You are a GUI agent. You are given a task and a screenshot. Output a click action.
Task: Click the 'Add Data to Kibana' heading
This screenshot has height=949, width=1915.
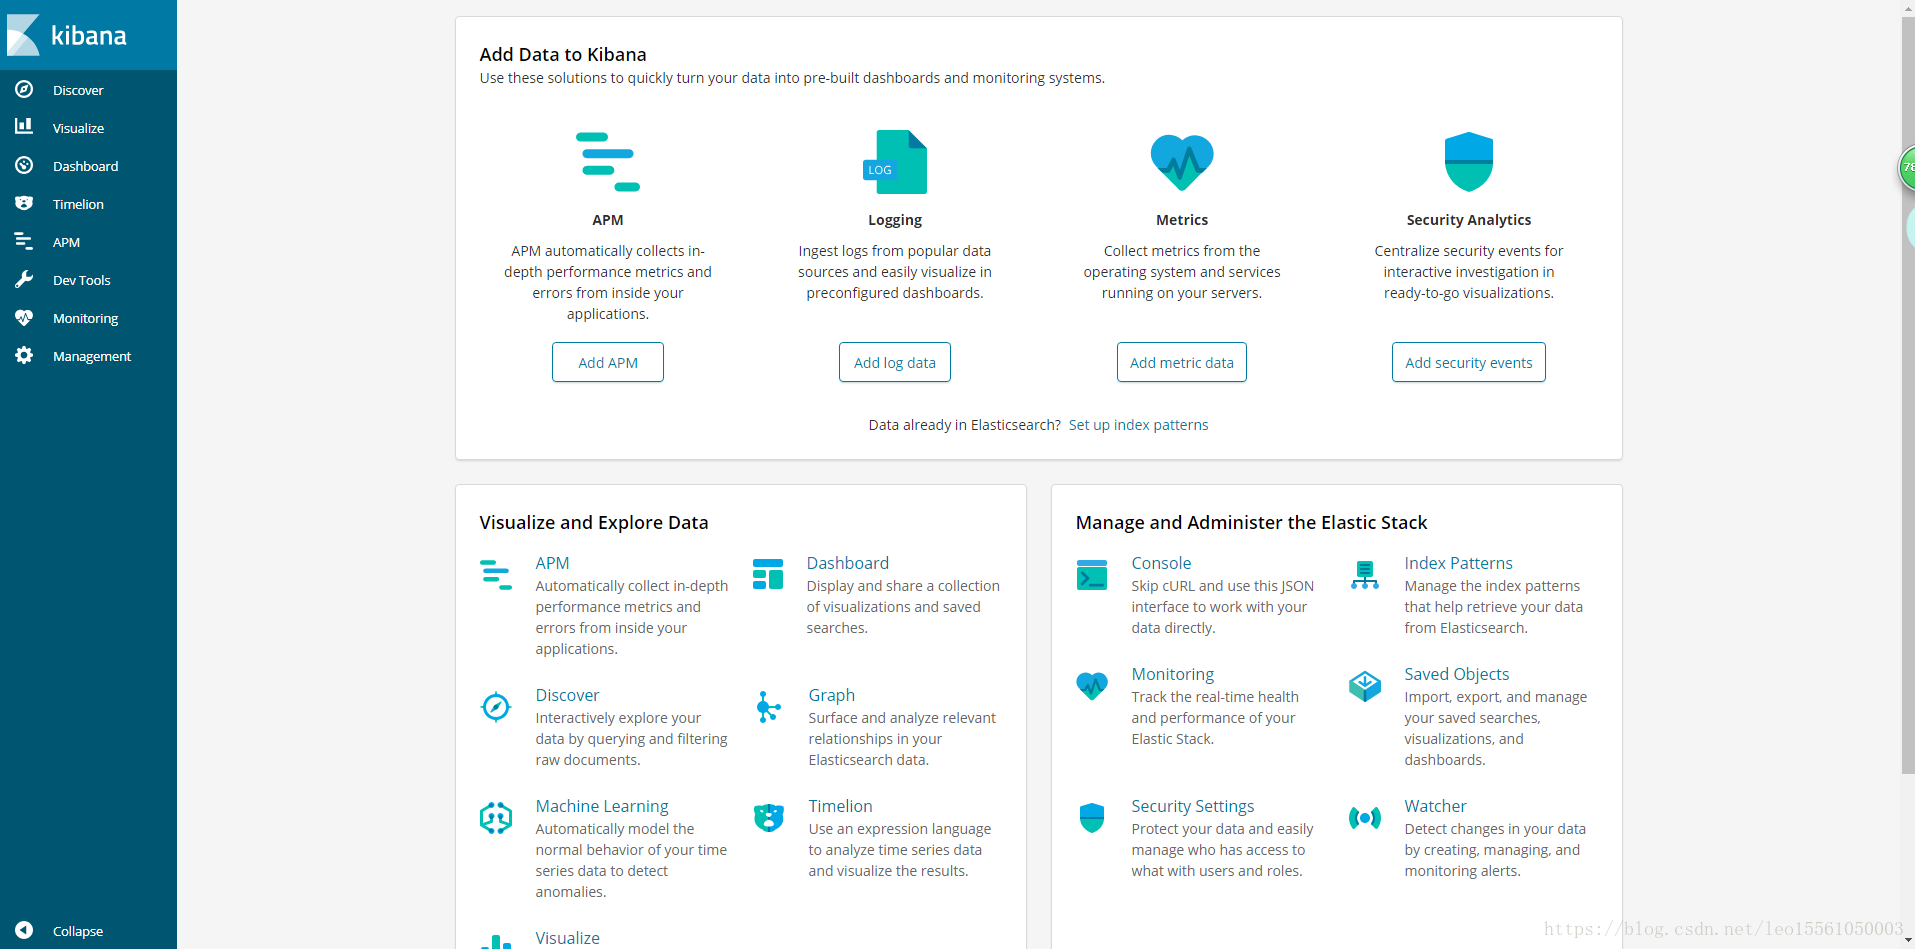(563, 55)
